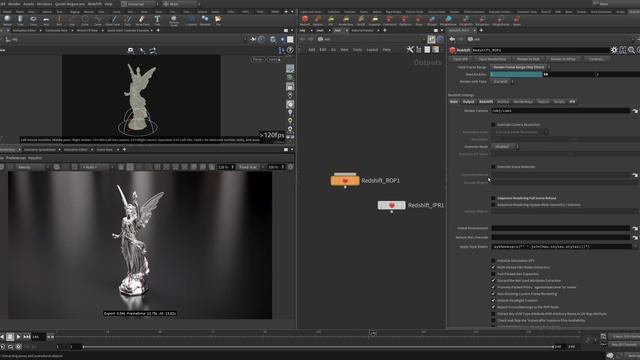640x360 pixels.
Task: Open the network editor tools wrench icon
Action: (410, 49)
